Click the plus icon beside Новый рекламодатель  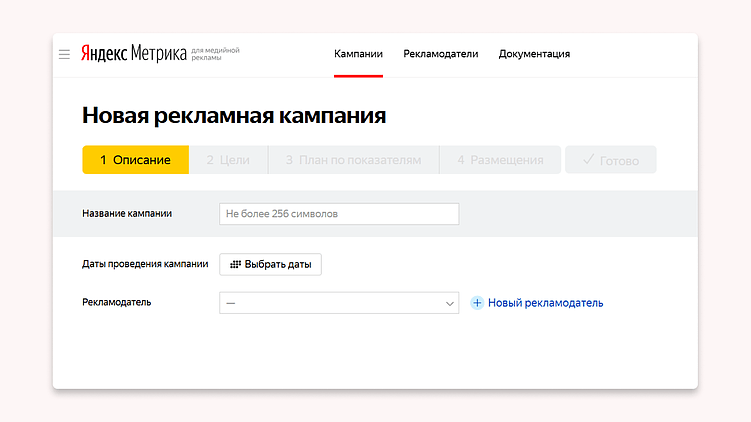click(x=477, y=303)
